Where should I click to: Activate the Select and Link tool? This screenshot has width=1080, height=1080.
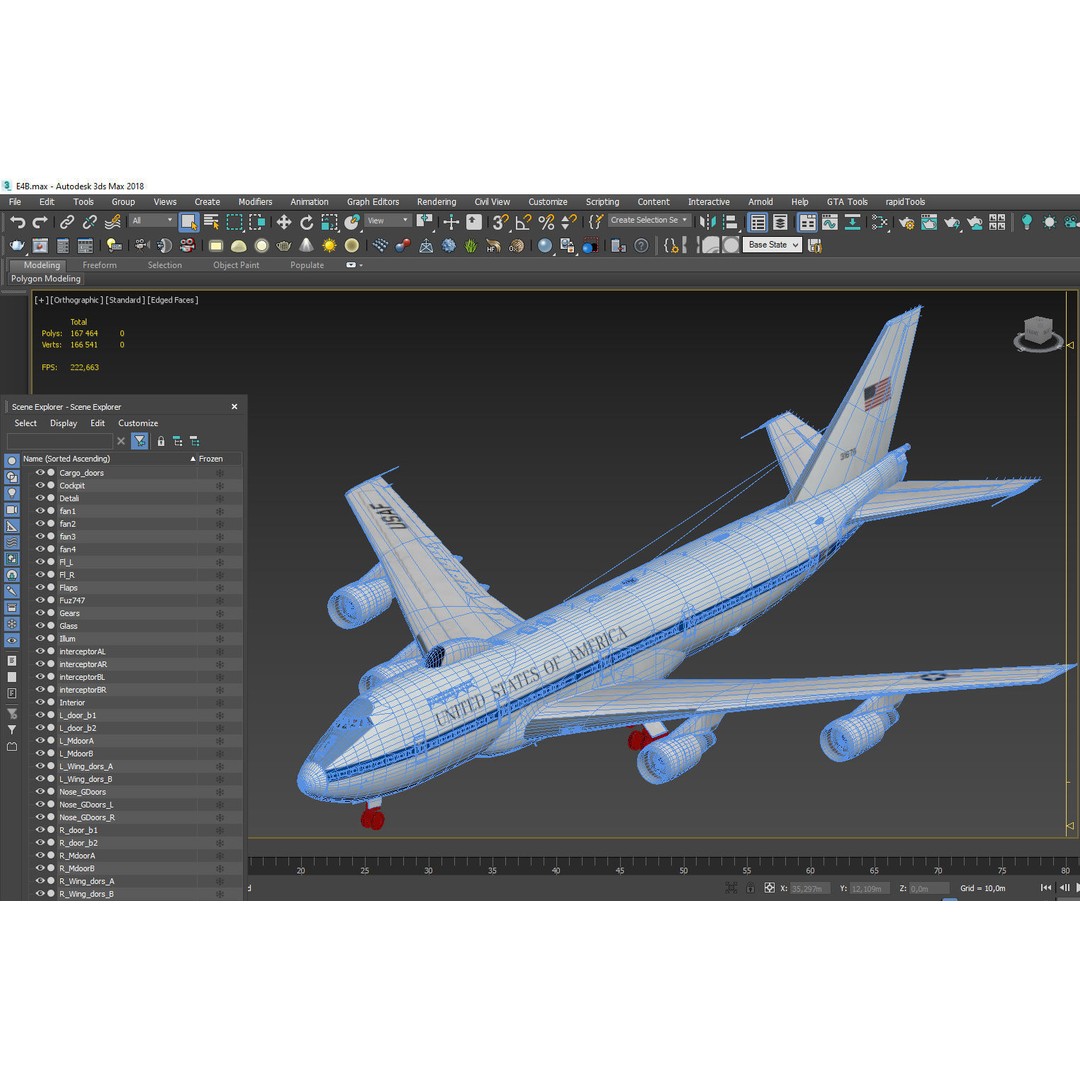click(67, 222)
